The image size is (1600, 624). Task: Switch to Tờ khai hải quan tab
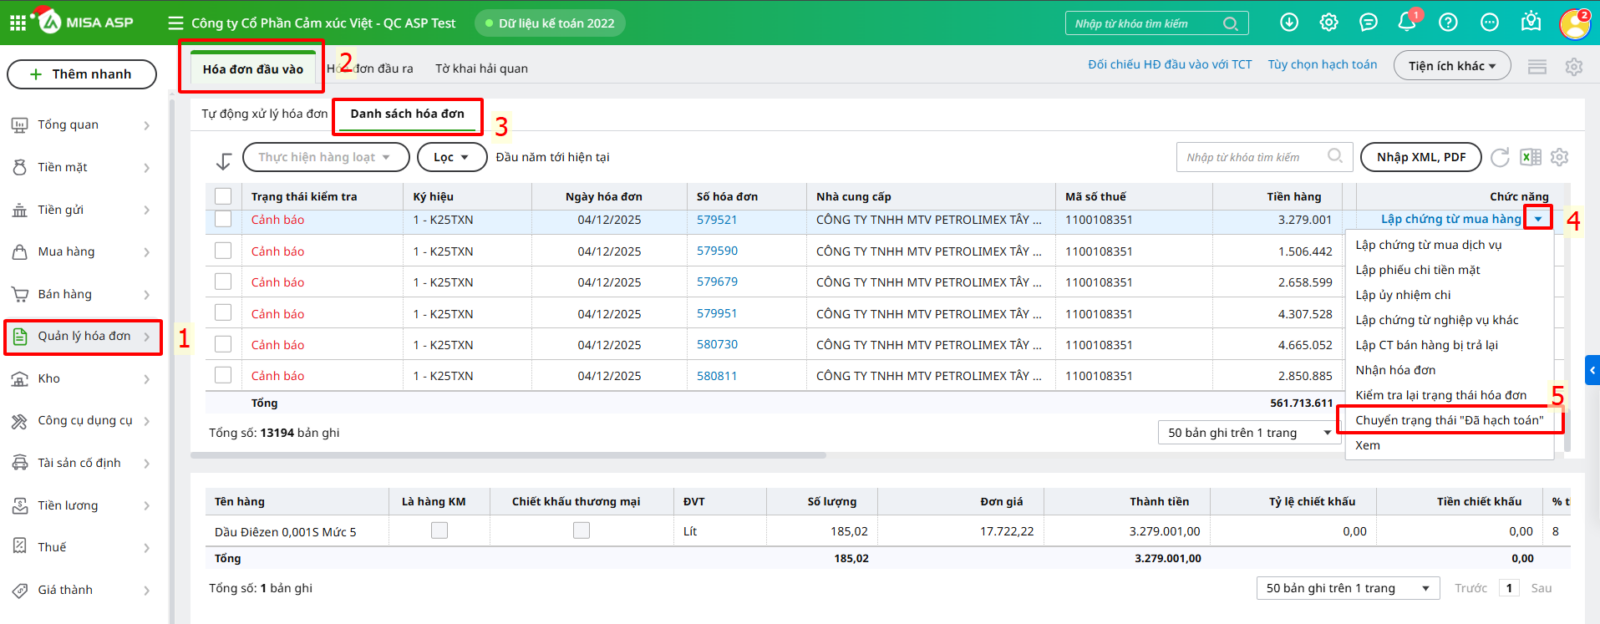pos(481,69)
